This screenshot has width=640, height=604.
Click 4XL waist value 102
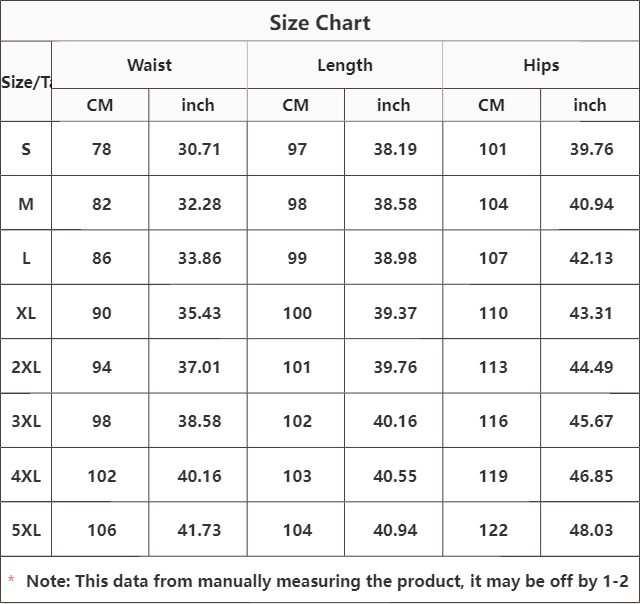(102, 476)
